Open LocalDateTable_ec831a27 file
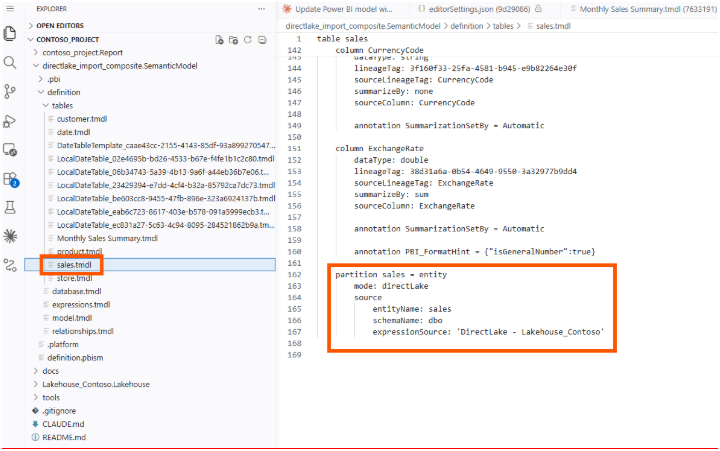 pos(165,225)
